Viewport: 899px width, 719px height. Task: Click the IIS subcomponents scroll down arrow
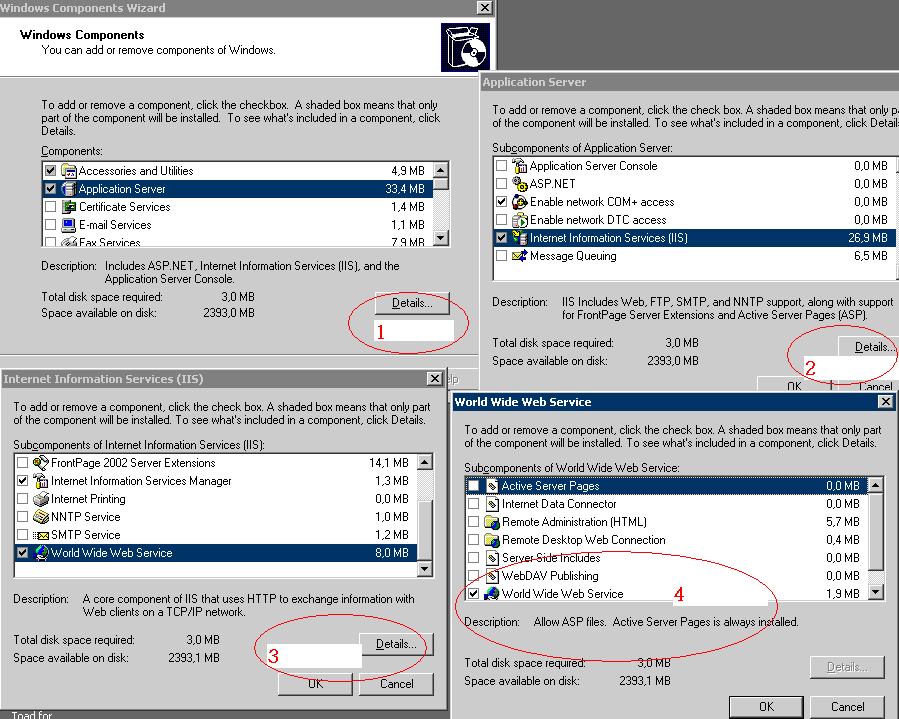(424, 569)
